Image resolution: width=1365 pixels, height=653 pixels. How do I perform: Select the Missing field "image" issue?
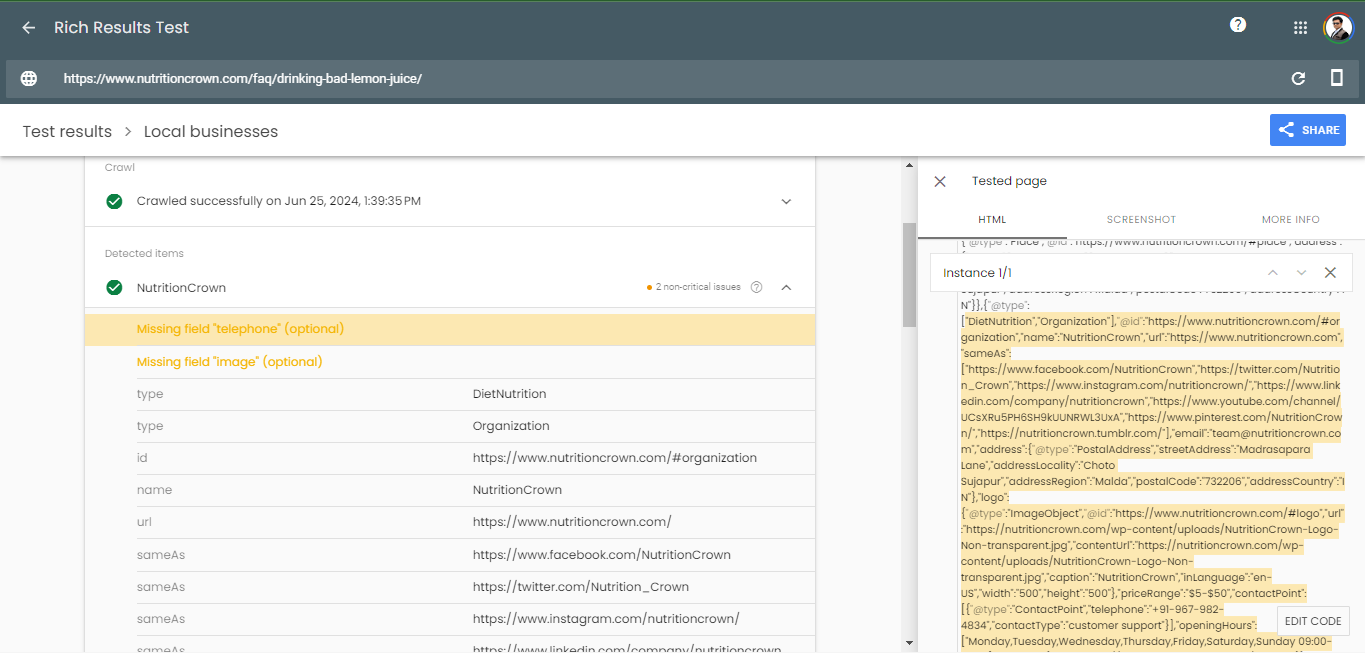(450, 362)
